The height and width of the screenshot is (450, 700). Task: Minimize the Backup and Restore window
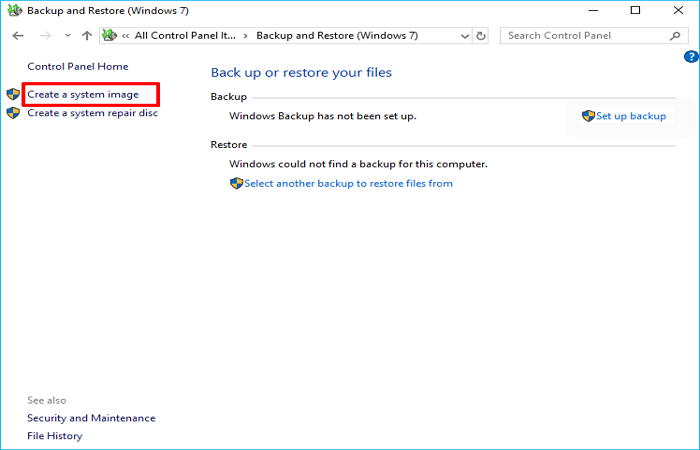tap(593, 10)
